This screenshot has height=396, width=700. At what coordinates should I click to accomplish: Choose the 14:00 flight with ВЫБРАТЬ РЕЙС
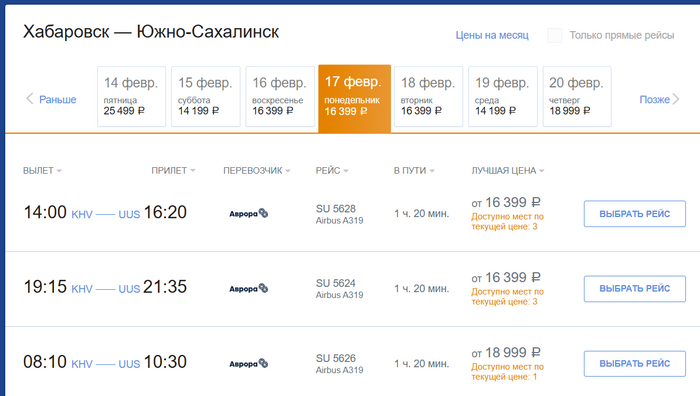pyautogui.click(x=634, y=214)
